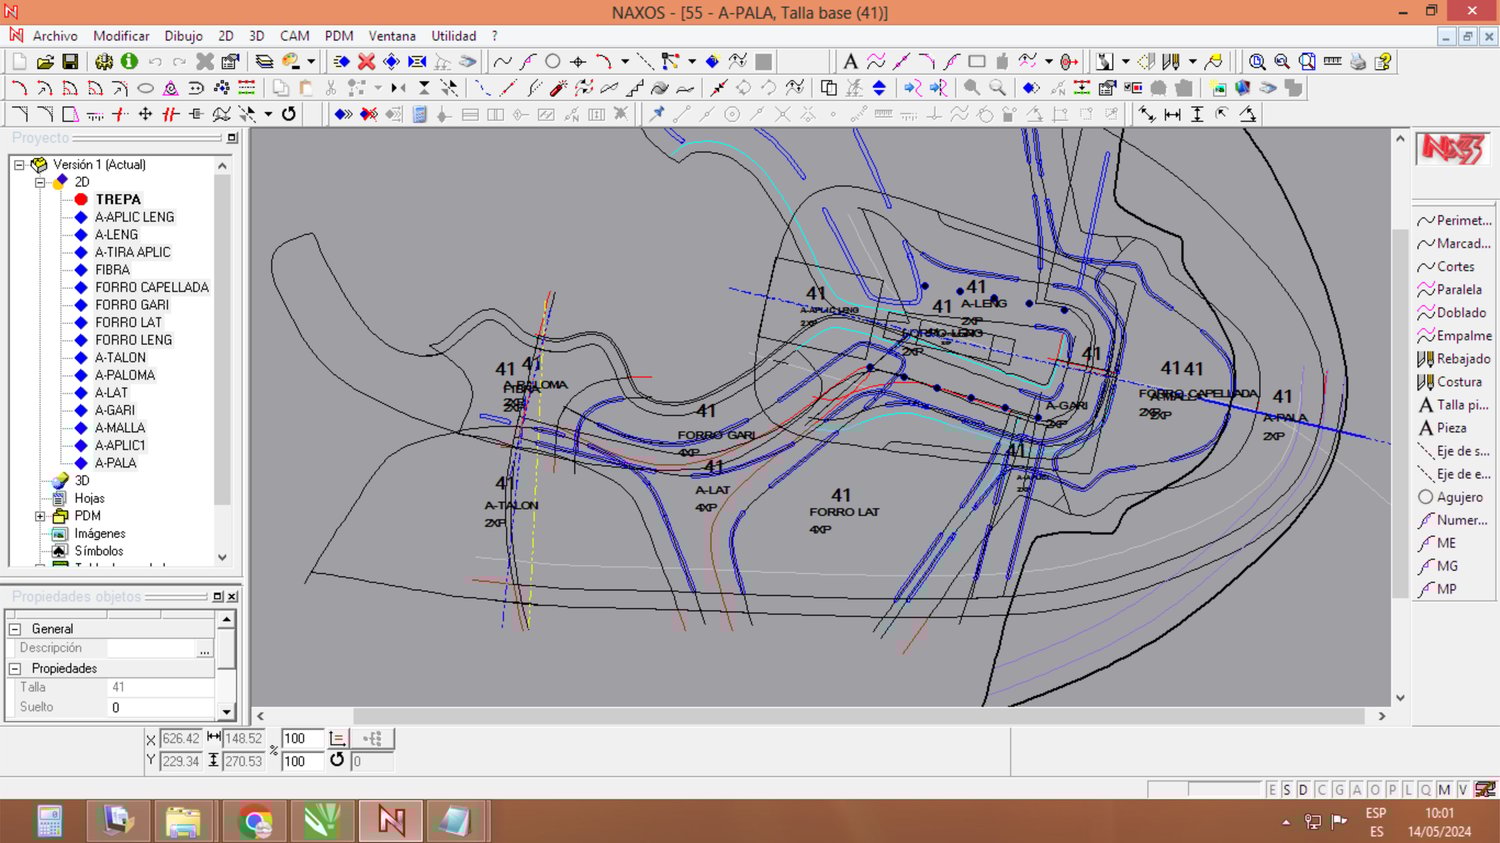Click the red X delete piece icon
Viewport: 1500px width, 843px height.
(366, 62)
